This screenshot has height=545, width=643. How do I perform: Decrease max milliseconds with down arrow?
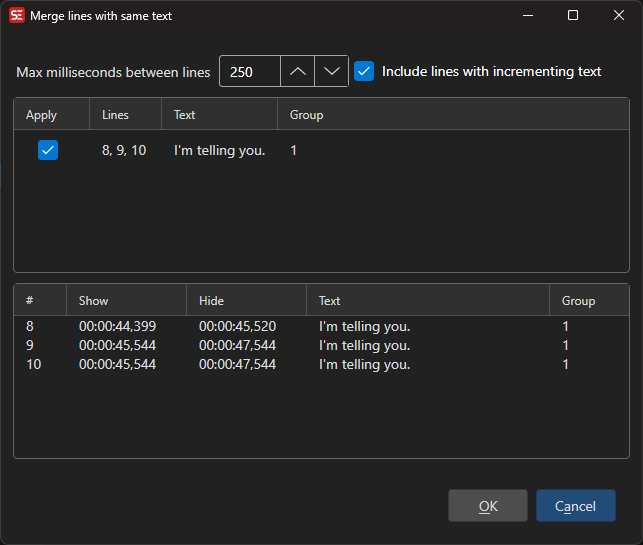click(x=331, y=72)
